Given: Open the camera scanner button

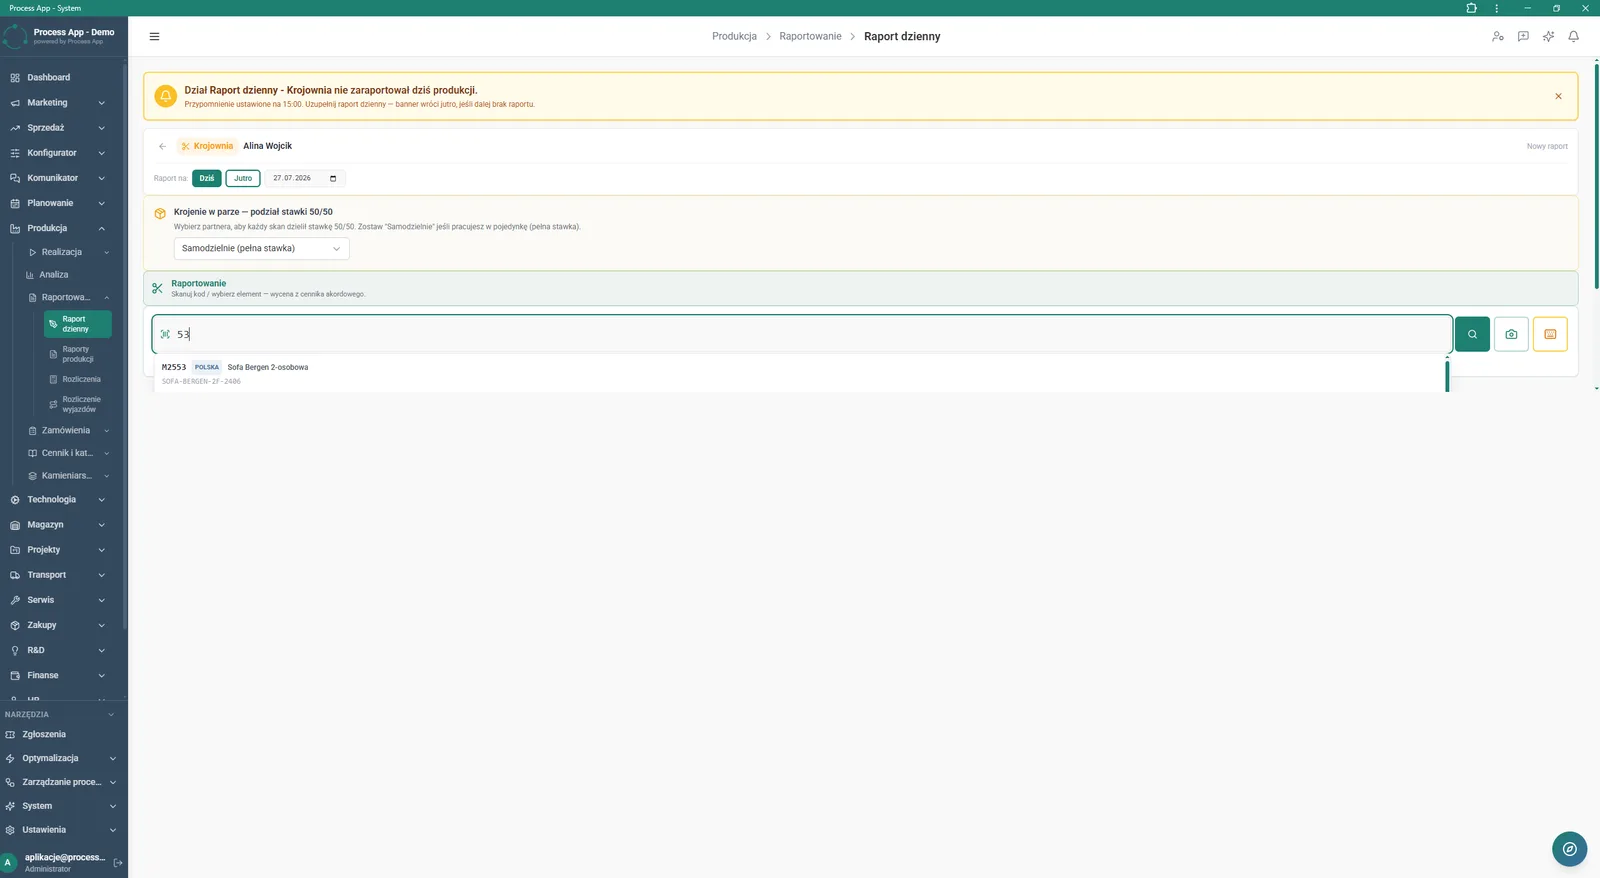Looking at the screenshot, I should 1511,334.
